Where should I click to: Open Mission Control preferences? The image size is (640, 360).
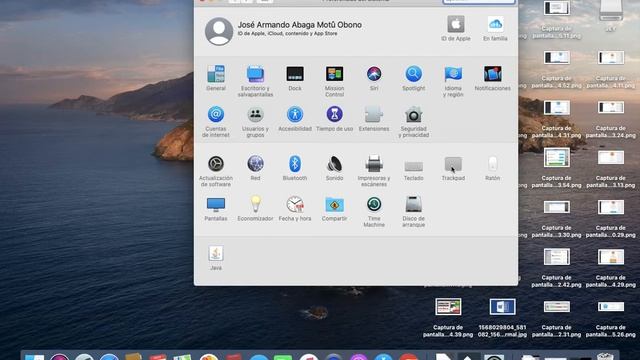coord(334,74)
